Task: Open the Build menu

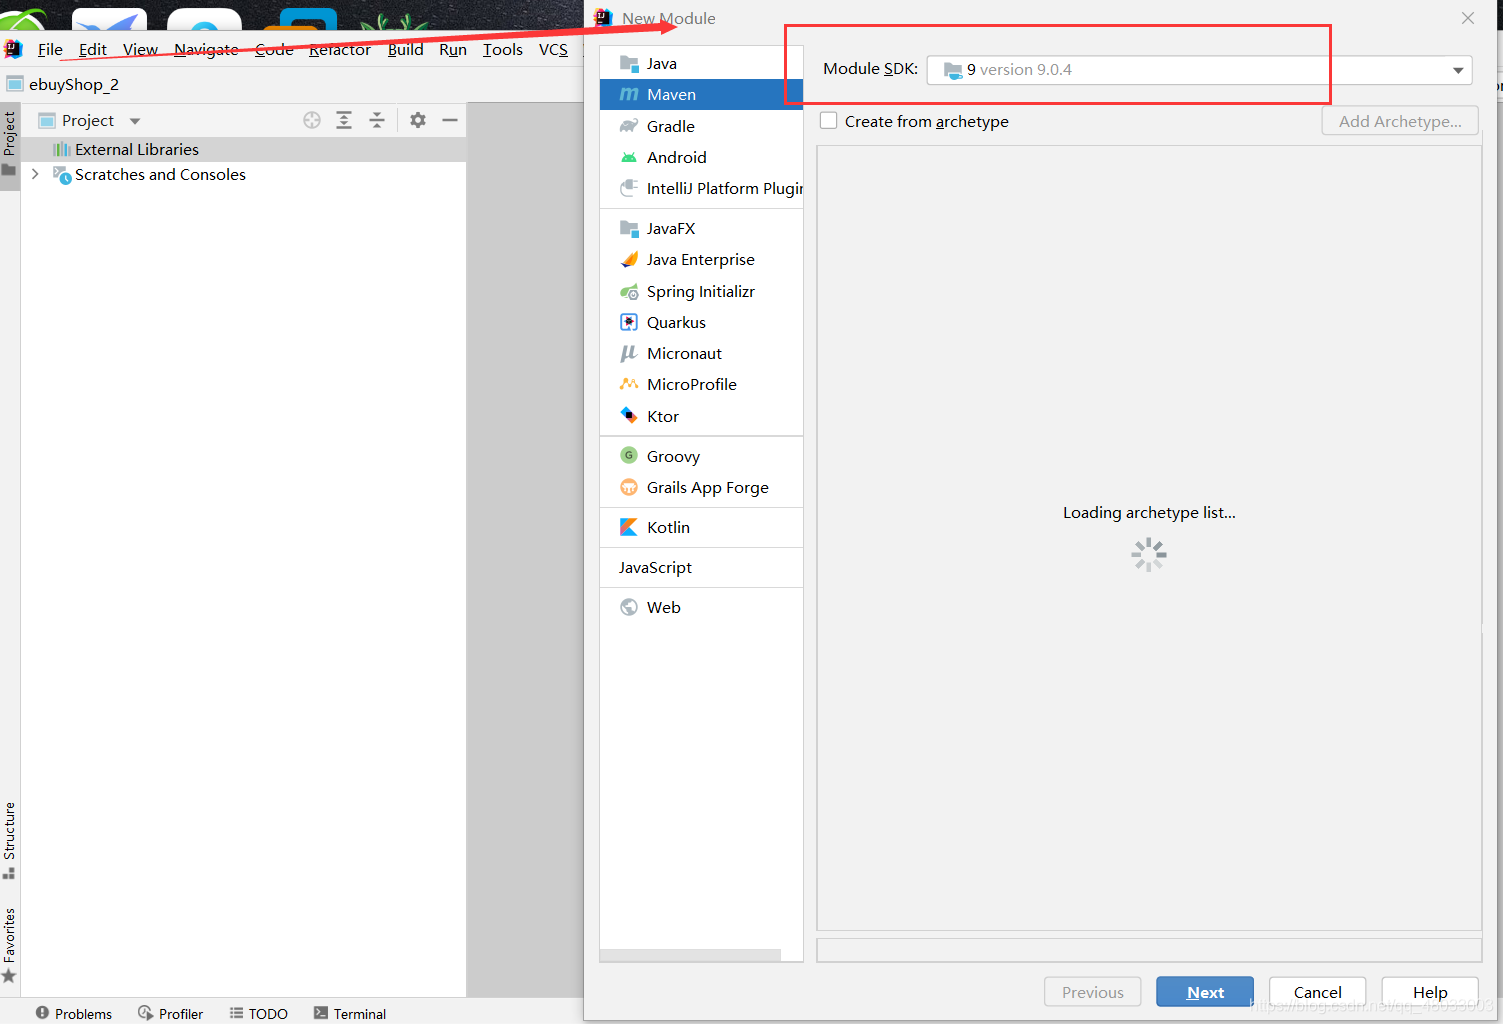Action: tap(405, 49)
